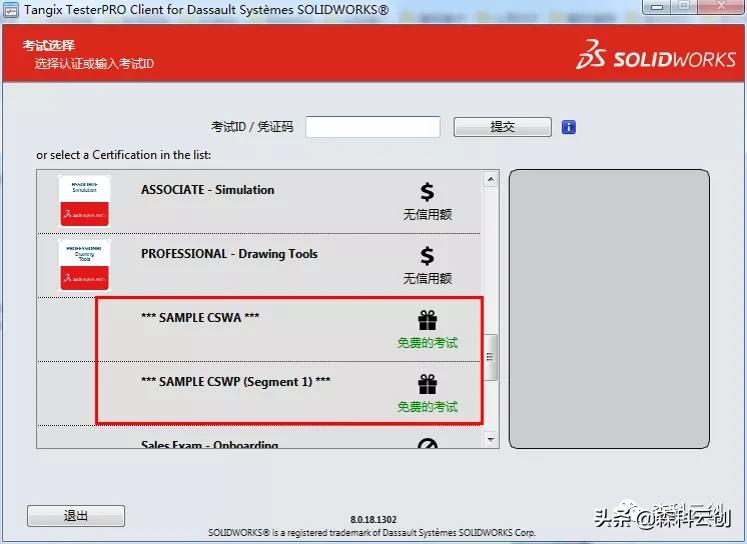Click the dollar icon for PROFESSIONAL - Drawing Tools
Viewport: 747px width, 544px height.
coord(427,256)
